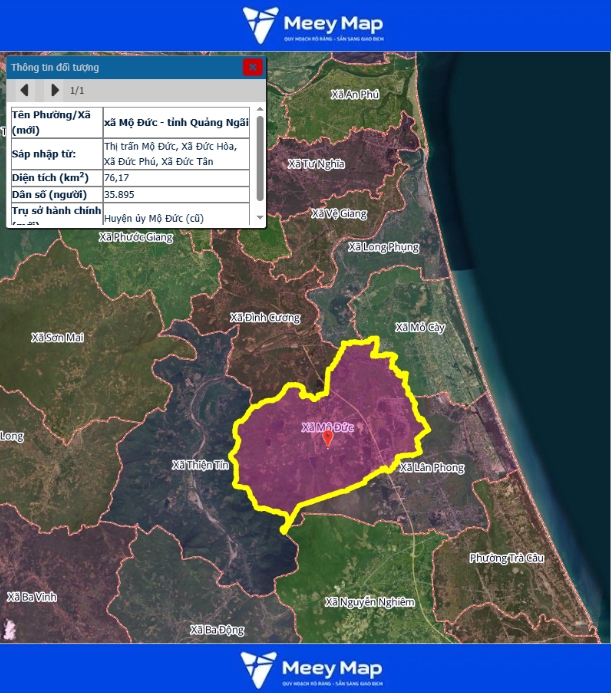611x693 pixels.
Task: Select the Xã Tư Nghĩa map label
Action: click(316, 164)
